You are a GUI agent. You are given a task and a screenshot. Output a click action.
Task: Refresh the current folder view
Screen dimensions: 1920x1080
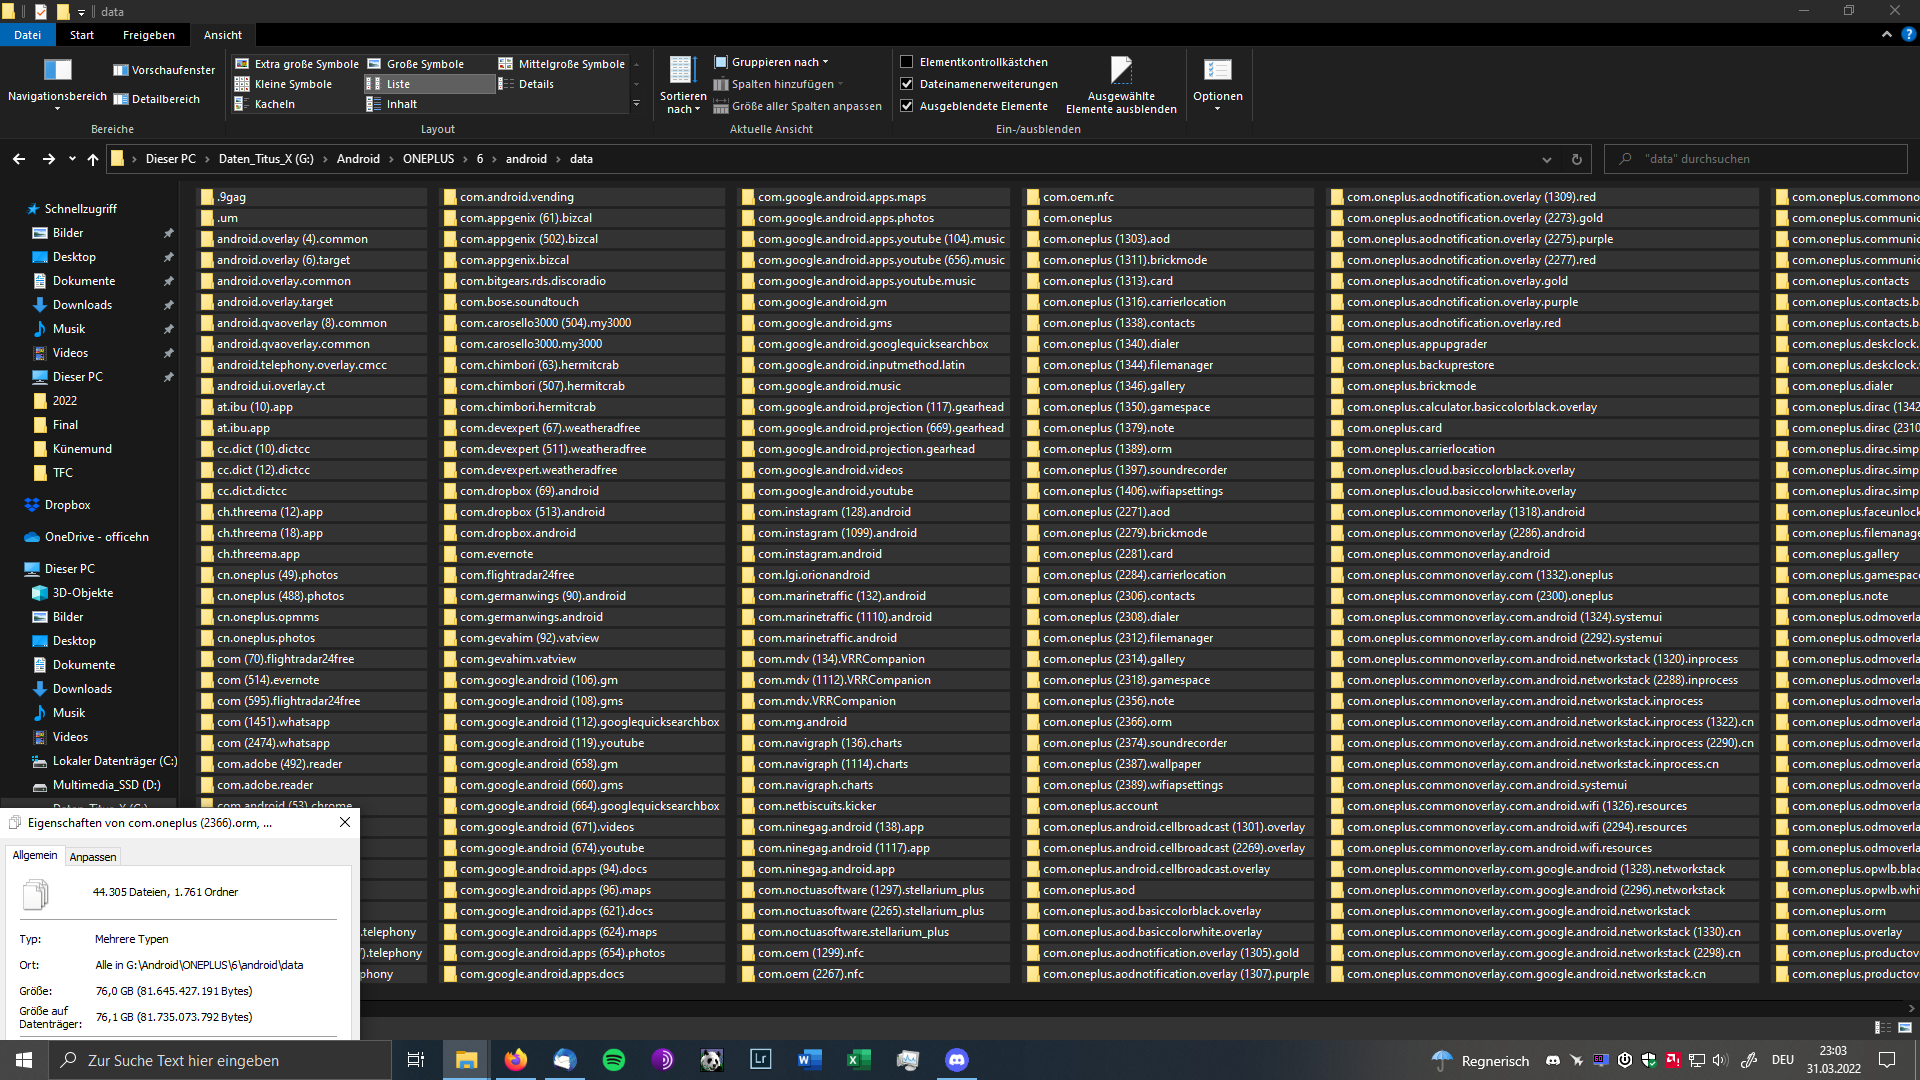[1576, 159]
